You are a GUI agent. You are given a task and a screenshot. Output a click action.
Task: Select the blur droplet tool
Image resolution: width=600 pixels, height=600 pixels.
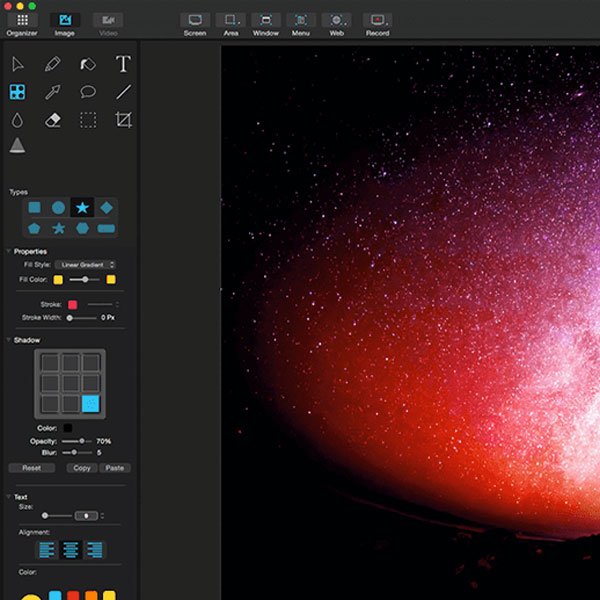coord(17,120)
